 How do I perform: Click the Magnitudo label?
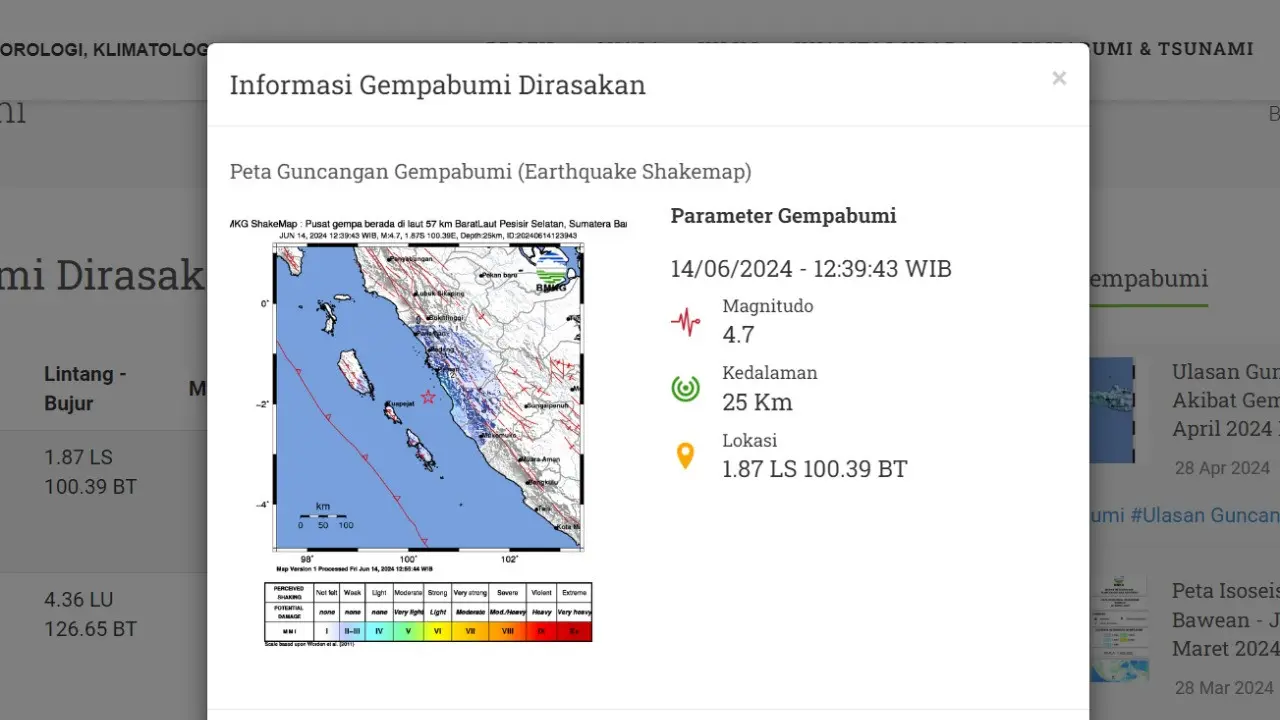(x=768, y=306)
